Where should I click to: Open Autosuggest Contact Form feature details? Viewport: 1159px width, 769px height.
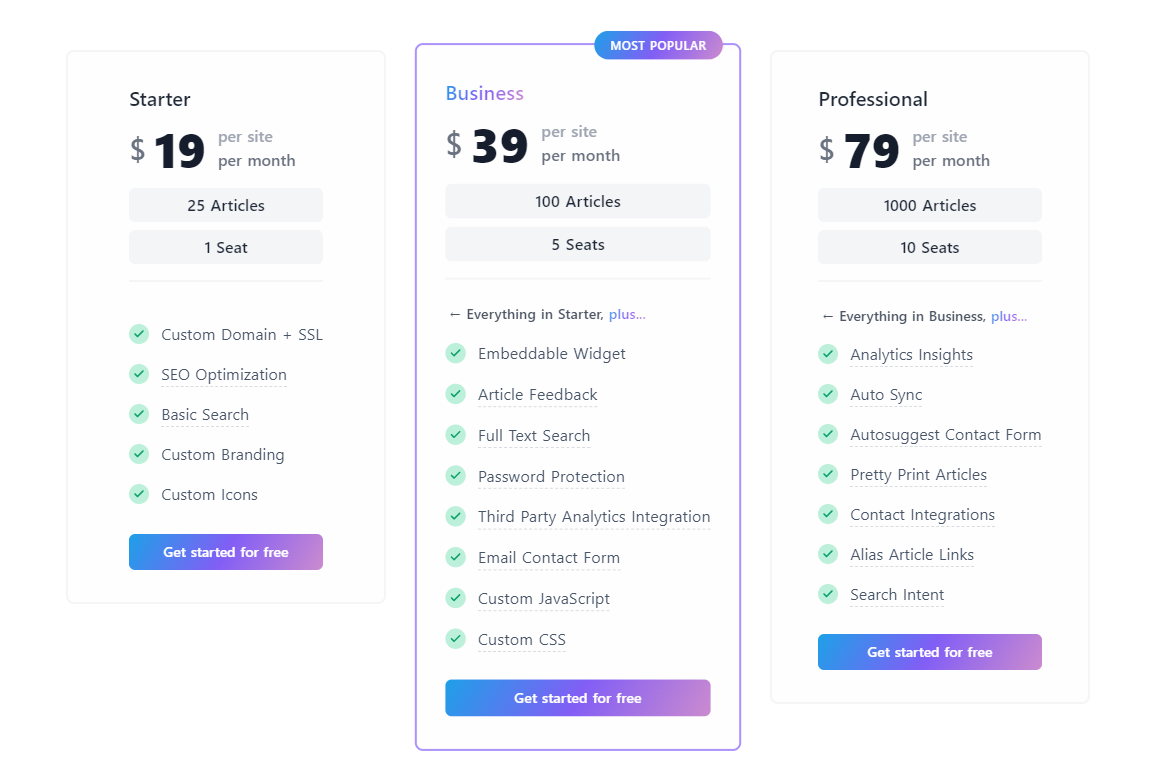(945, 435)
